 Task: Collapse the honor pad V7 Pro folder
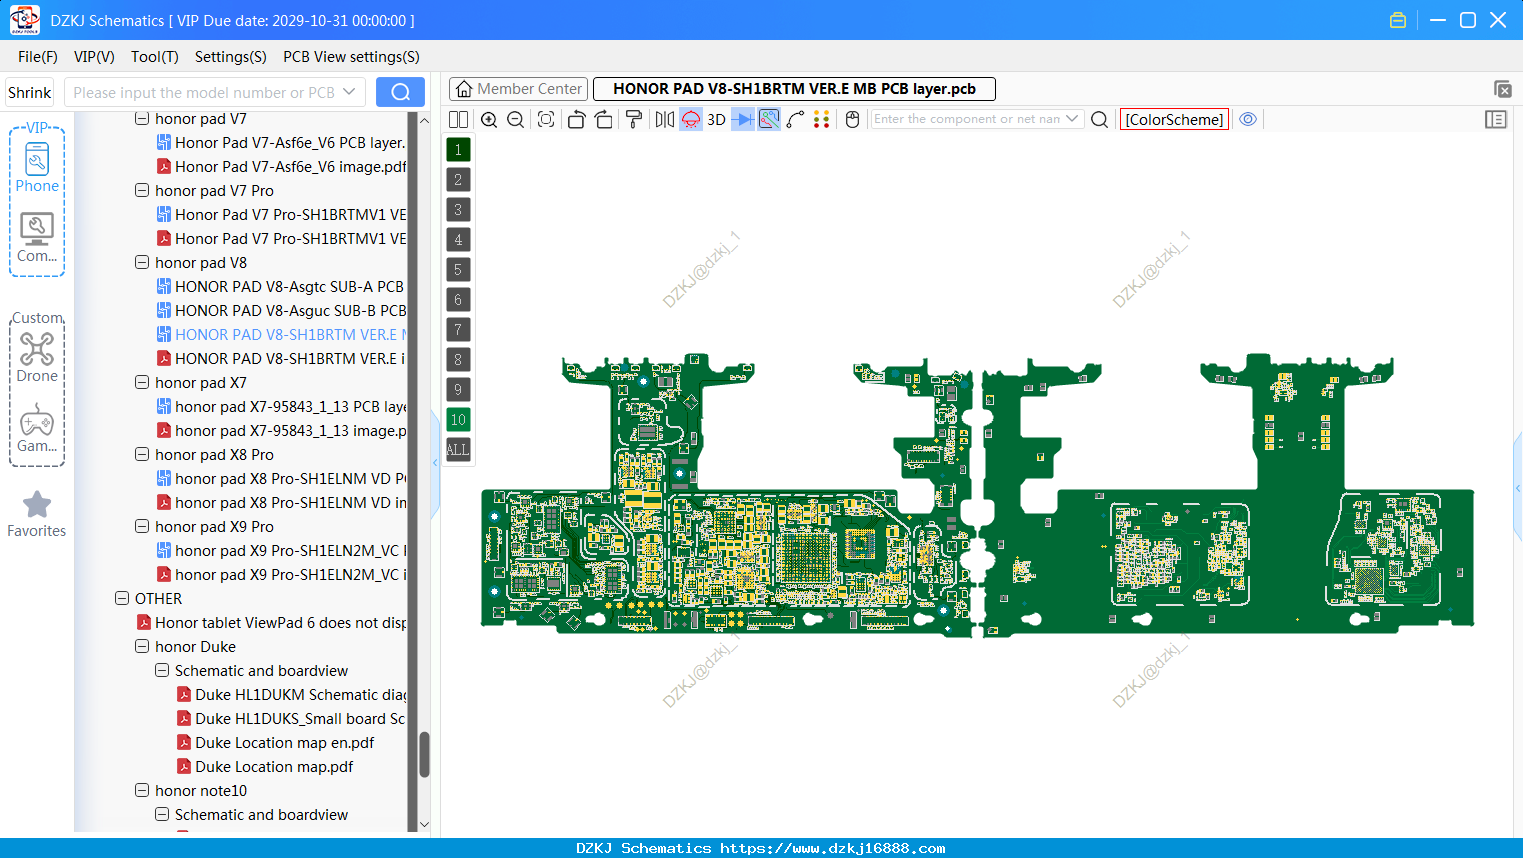(142, 190)
